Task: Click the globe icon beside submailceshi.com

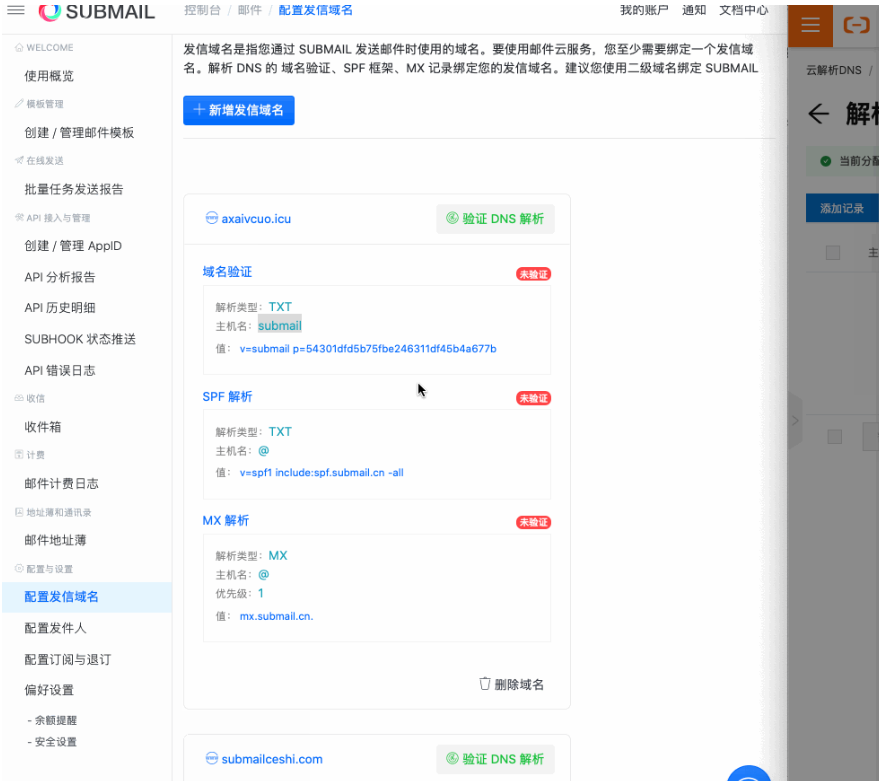Action: [211, 759]
